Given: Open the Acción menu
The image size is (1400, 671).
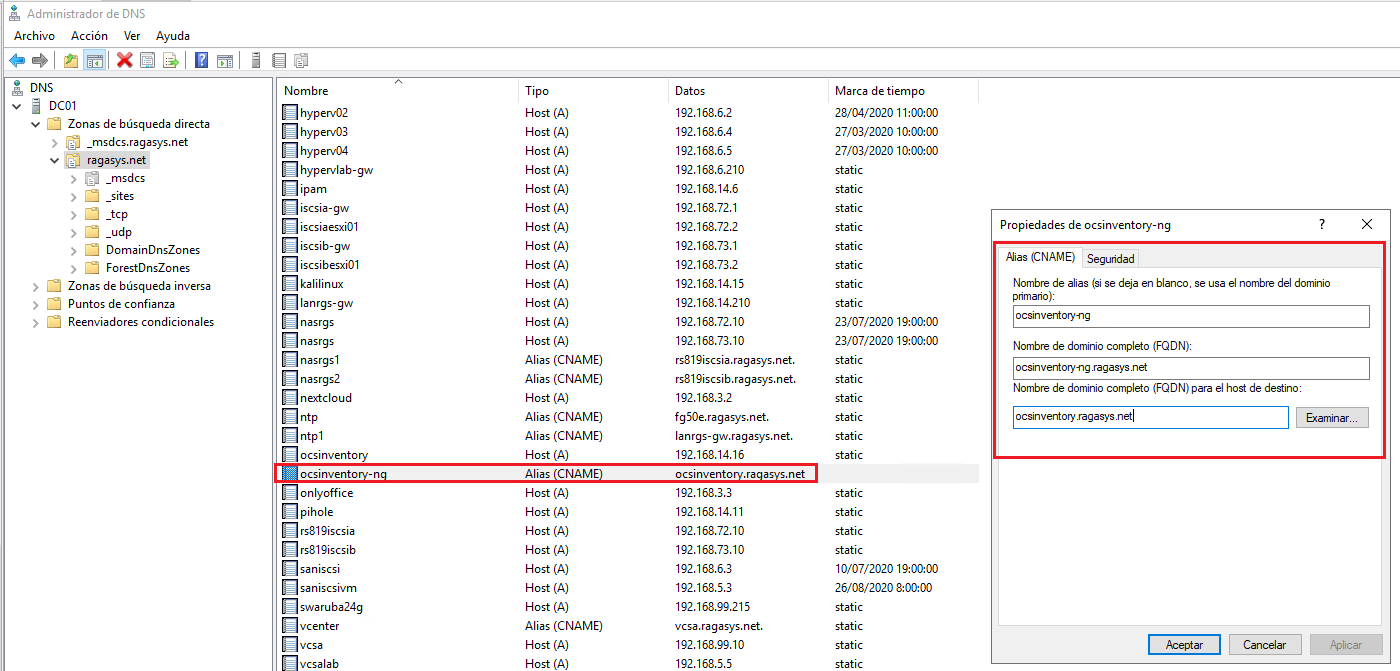Looking at the screenshot, I should pyautogui.click(x=89, y=35).
